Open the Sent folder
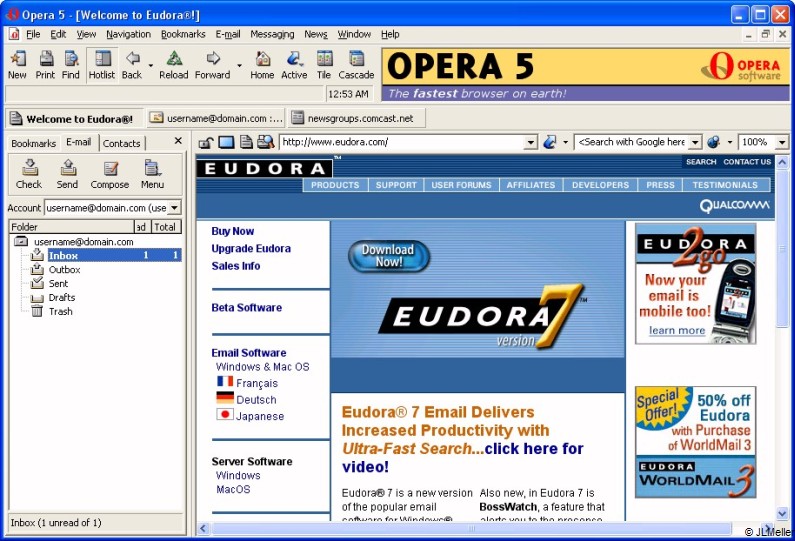Viewport: 795px width, 541px height. pyautogui.click(x=58, y=283)
